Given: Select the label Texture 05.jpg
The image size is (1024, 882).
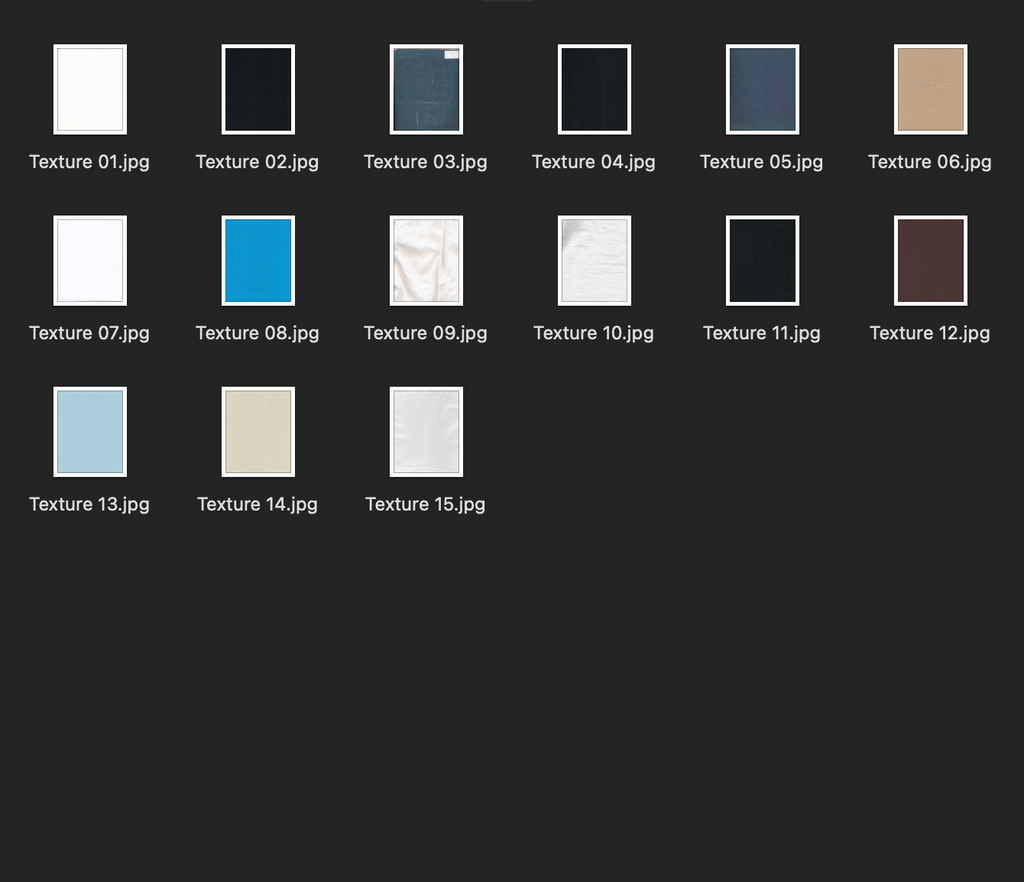Looking at the screenshot, I should (761, 162).
